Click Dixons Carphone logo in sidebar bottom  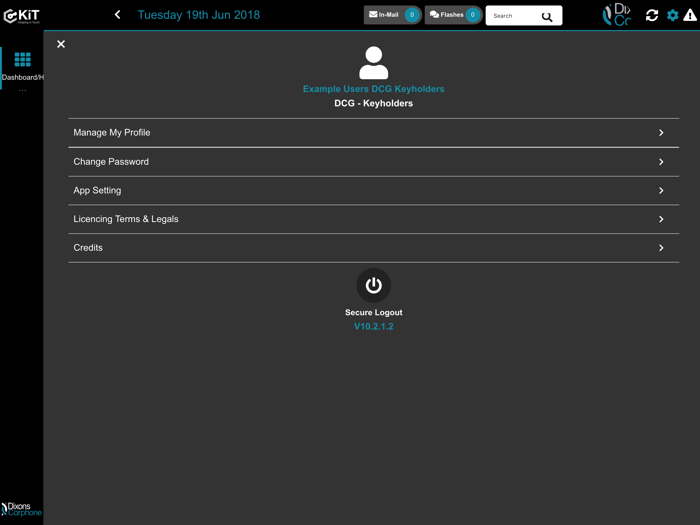21,509
